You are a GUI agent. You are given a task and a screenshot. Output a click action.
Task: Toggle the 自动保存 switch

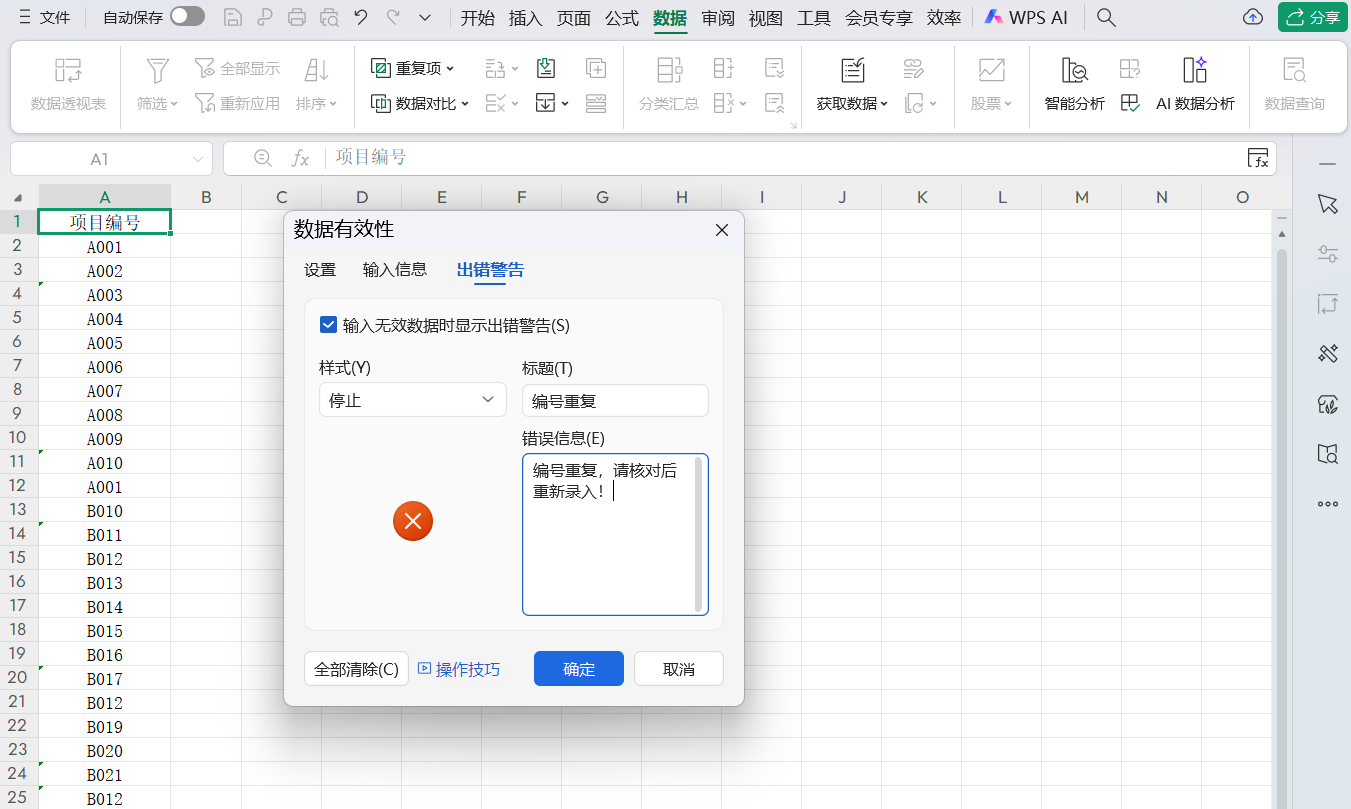pyautogui.click(x=187, y=17)
